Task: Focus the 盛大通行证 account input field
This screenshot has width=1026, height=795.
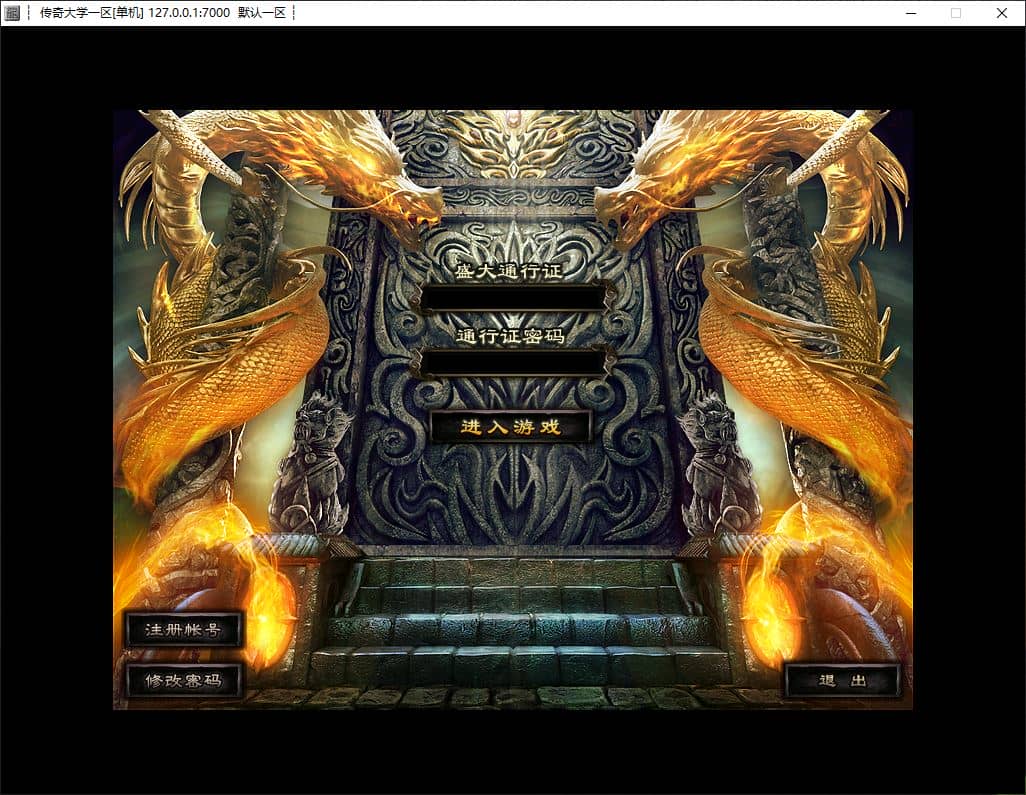Action: 514,298
